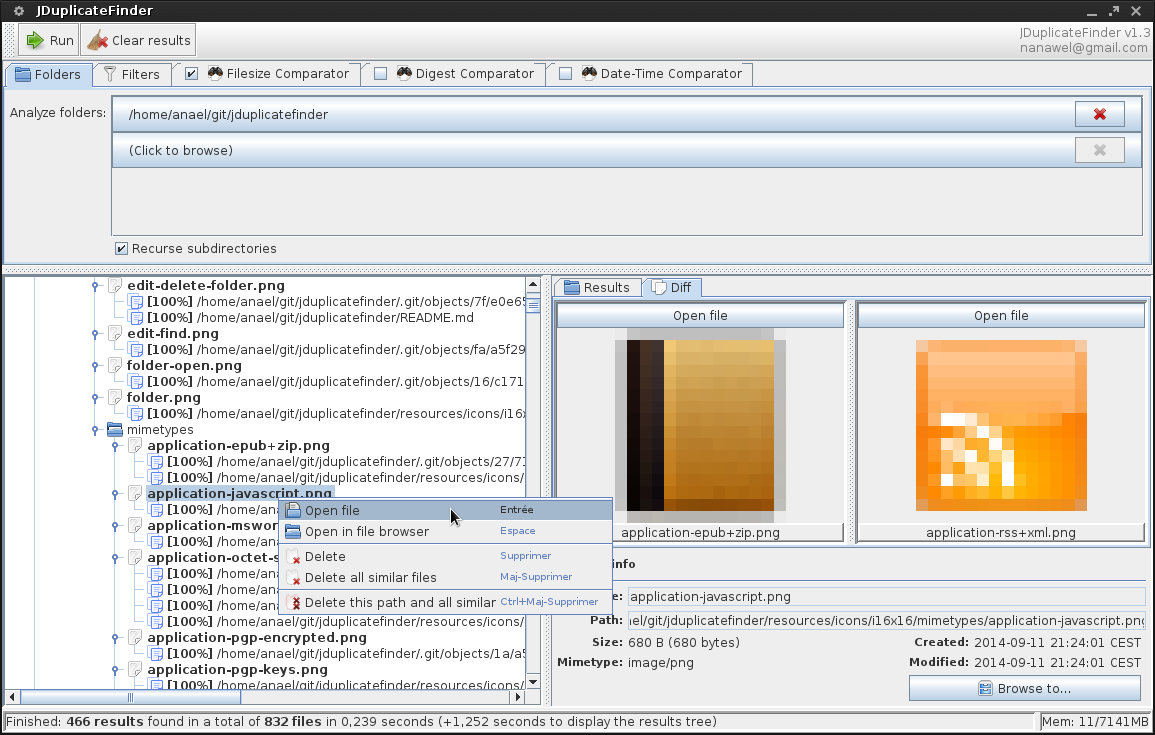Click the file icon beside README.md result
This screenshot has height=735, width=1155.
tap(135, 317)
